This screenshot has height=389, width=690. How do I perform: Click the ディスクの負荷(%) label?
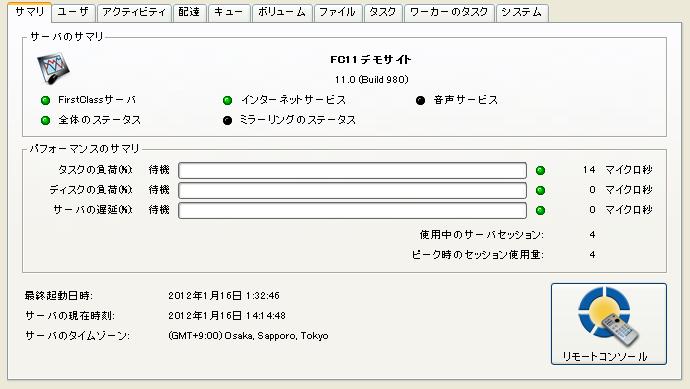coord(91,190)
